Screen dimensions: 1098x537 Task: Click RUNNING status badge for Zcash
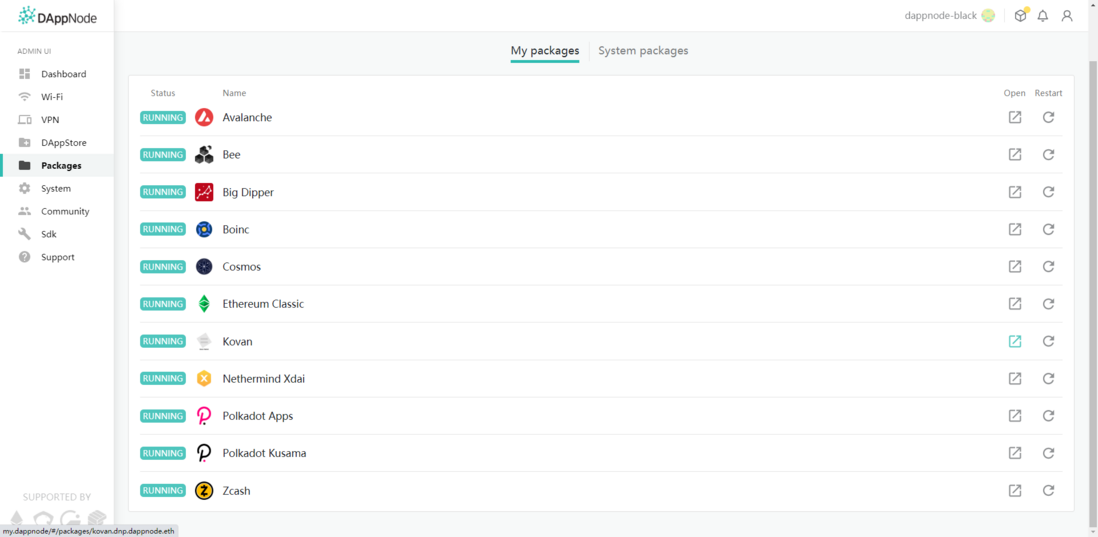[163, 490]
